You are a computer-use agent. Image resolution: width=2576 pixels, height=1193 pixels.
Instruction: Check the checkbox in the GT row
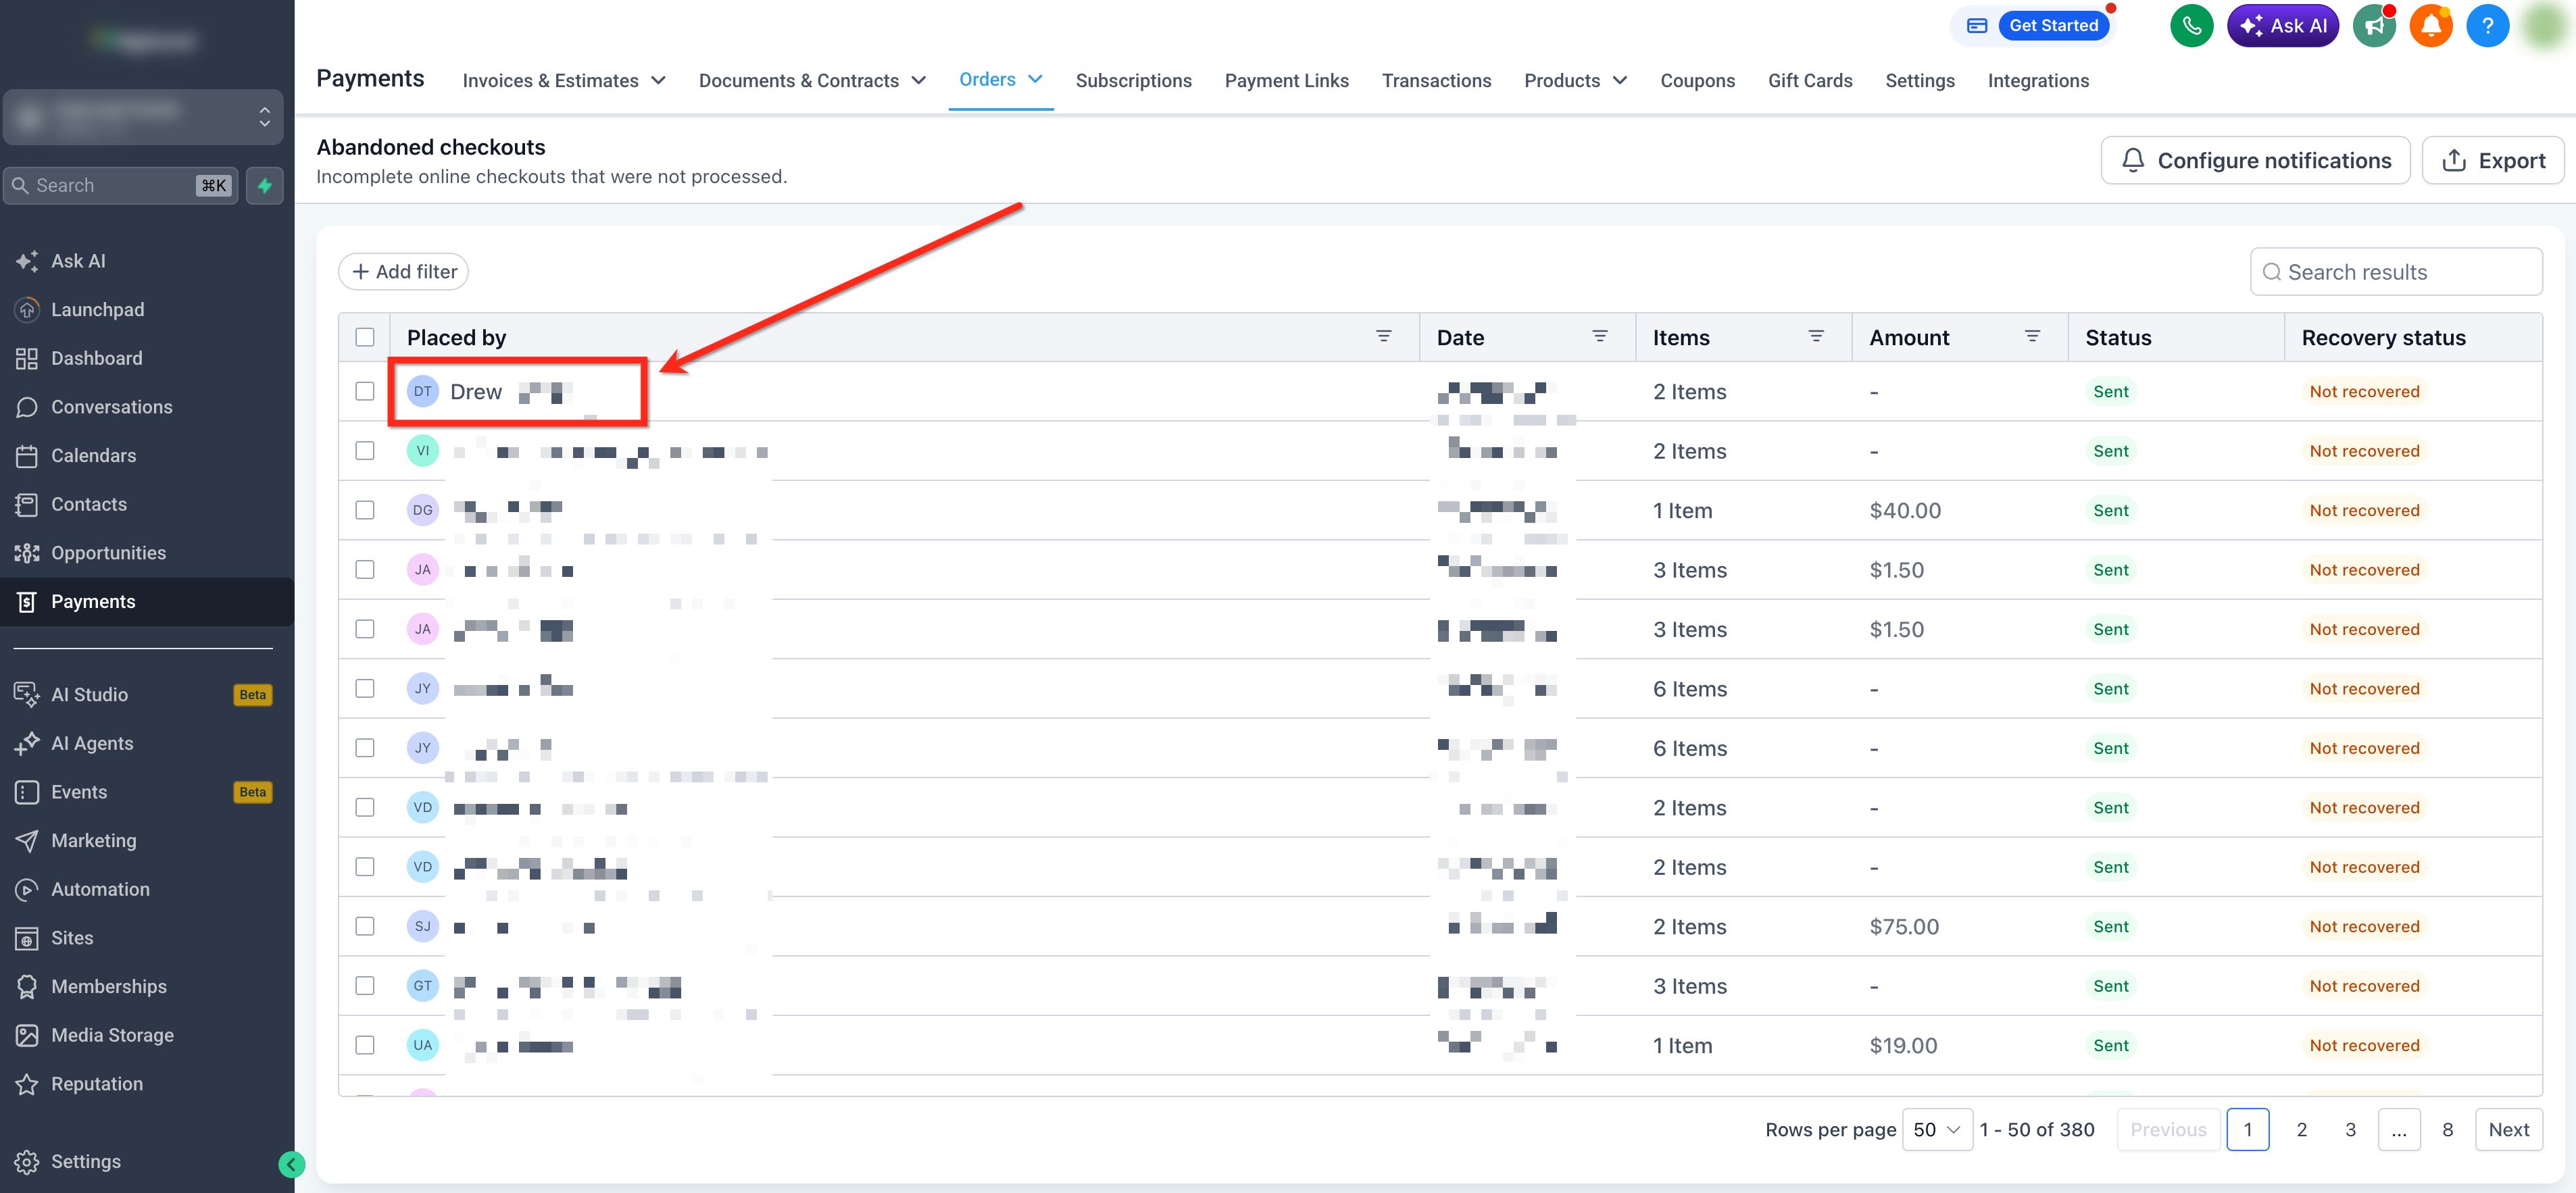tap(365, 986)
